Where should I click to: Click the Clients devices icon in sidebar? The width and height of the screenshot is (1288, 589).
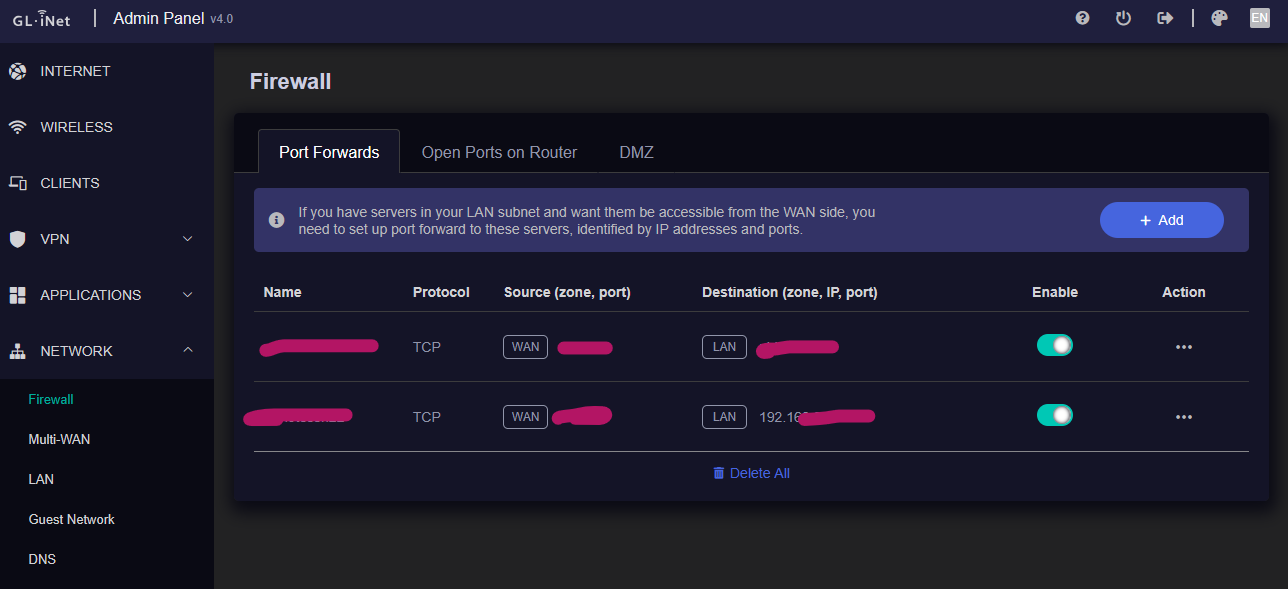[17, 183]
